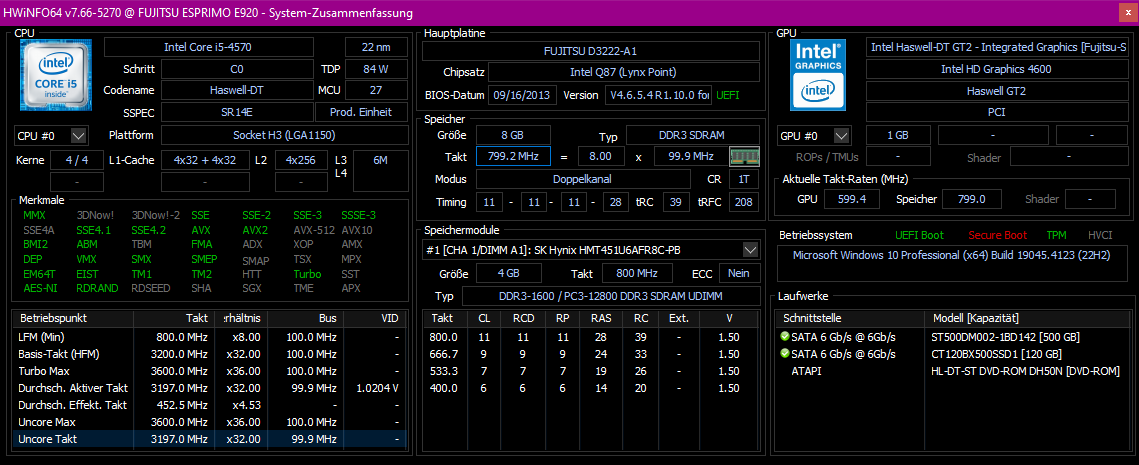This screenshot has height=465, width=1139.
Task: Open the CPU #0 selector dropdown
Action: [x=79, y=136]
